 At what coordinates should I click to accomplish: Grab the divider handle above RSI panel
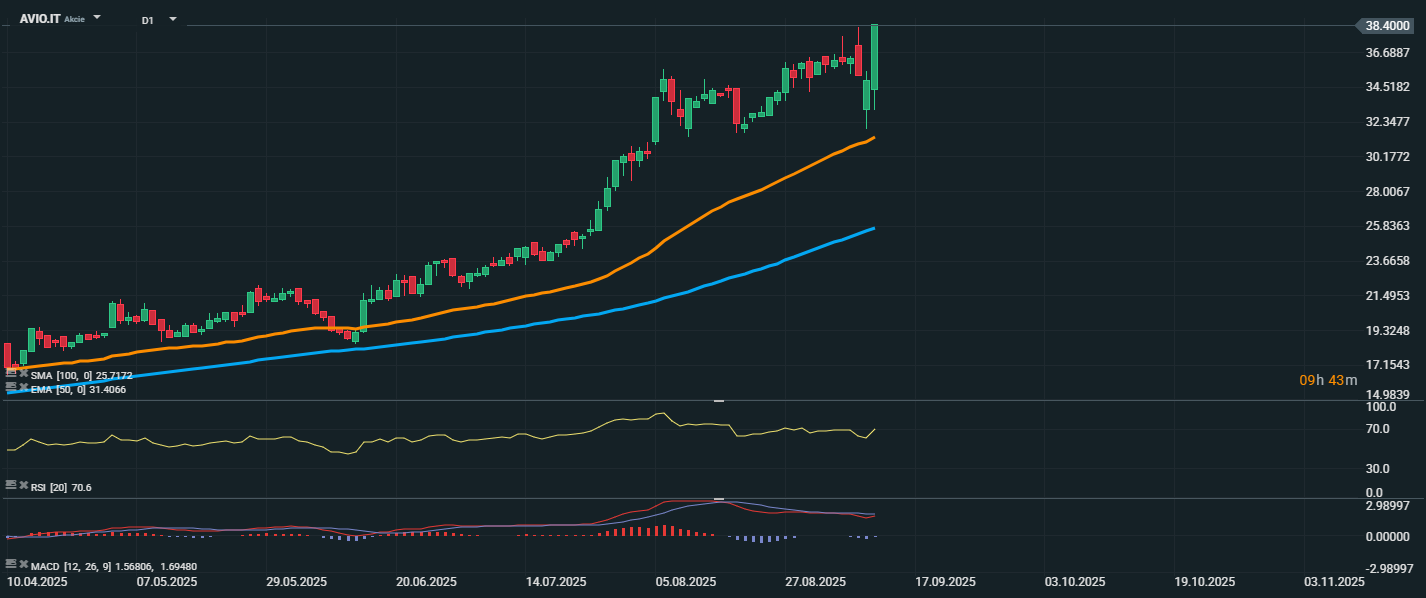(x=718, y=401)
